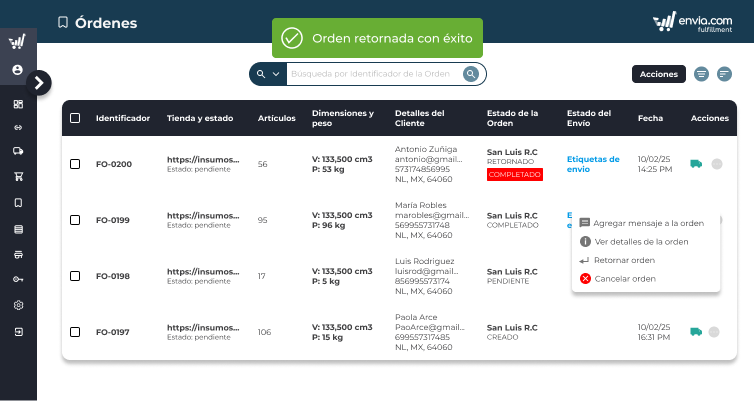Click green truck icon for order FO-0200
This screenshot has width=754, height=401.
(x=696, y=164)
